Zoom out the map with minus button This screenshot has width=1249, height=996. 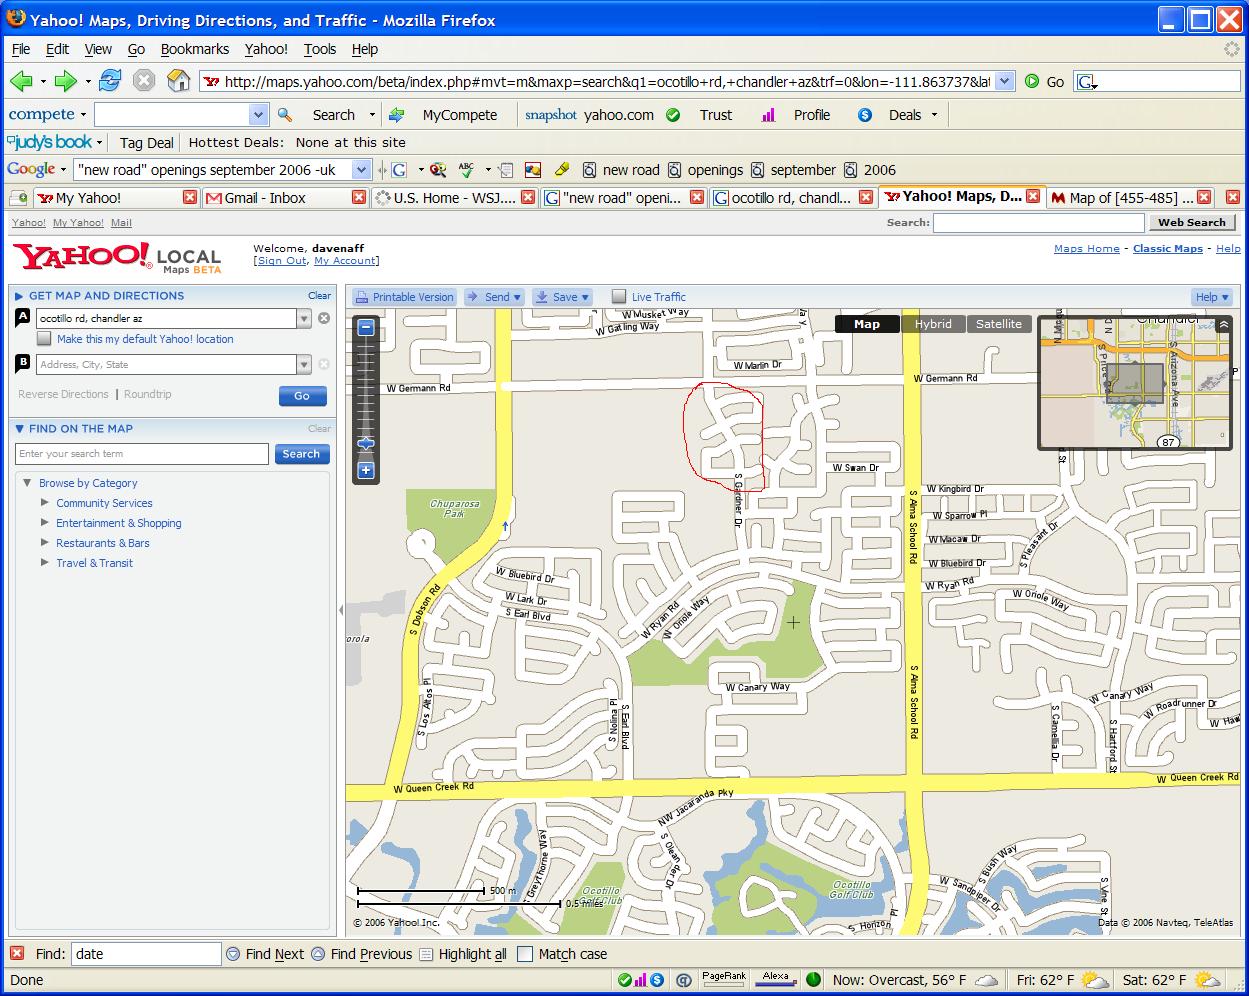pos(366,327)
